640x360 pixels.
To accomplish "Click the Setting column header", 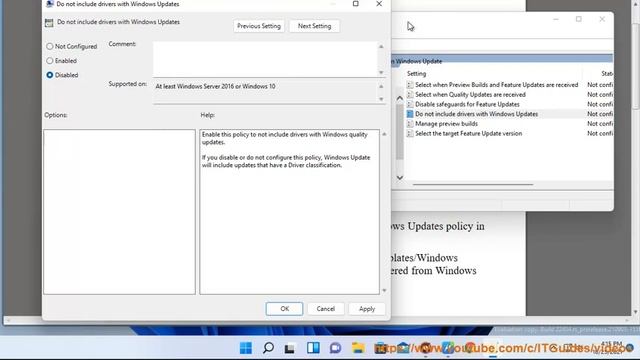I will coord(416,74).
